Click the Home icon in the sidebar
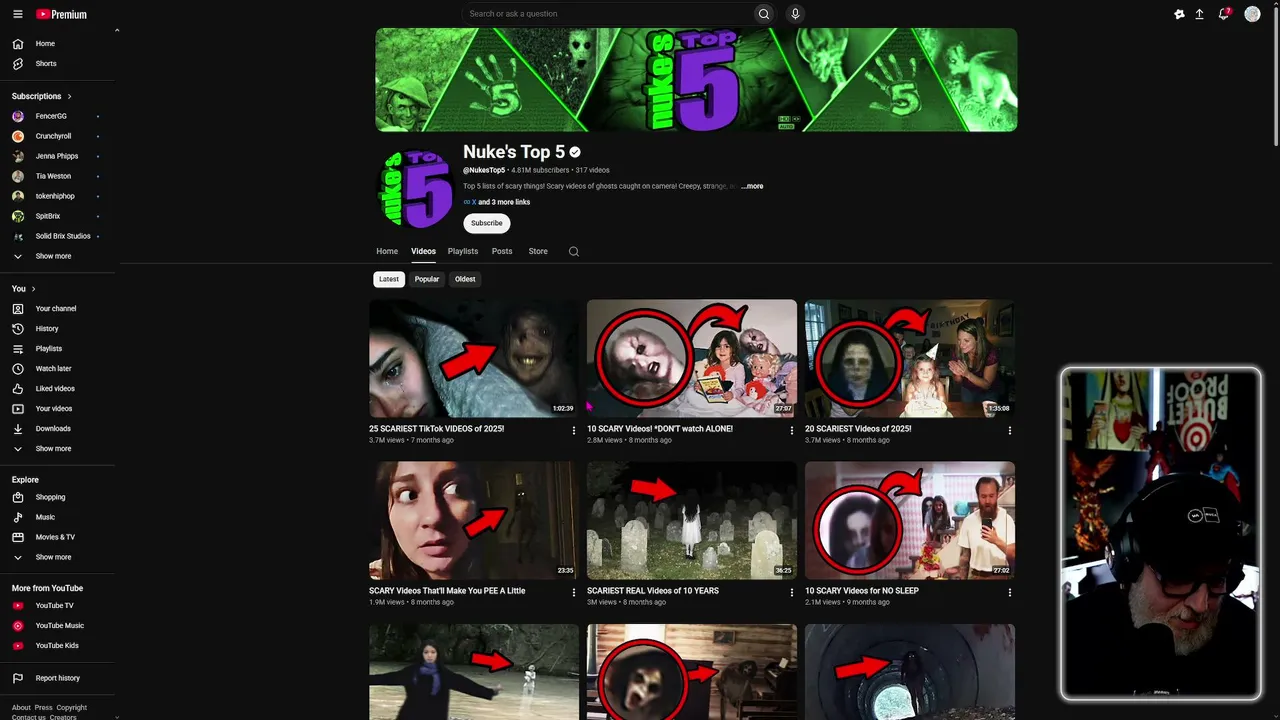The height and width of the screenshot is (720, 1280). pos(17,44)
